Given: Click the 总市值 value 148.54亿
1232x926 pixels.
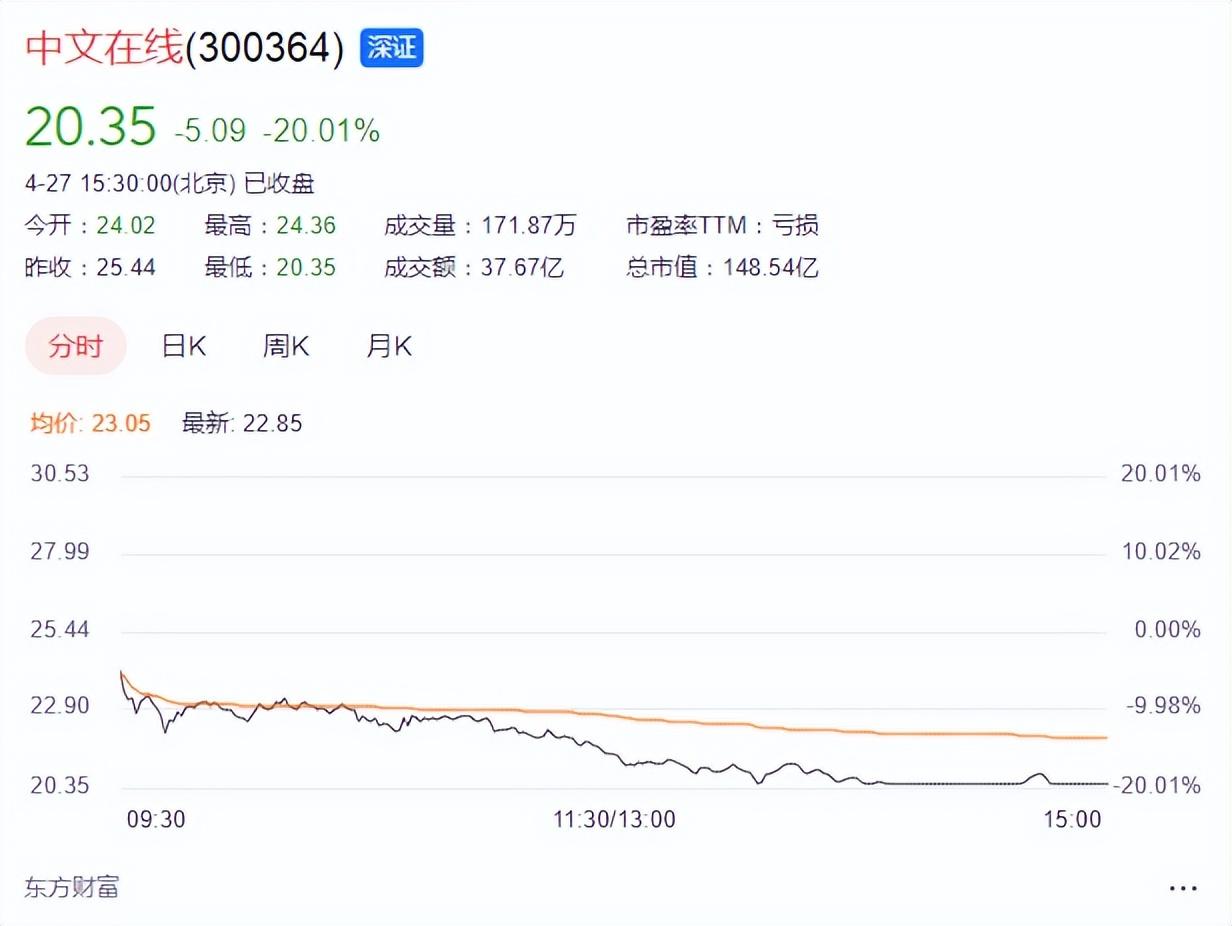Looking at the screenshot, I should click(x=769, y=268).
